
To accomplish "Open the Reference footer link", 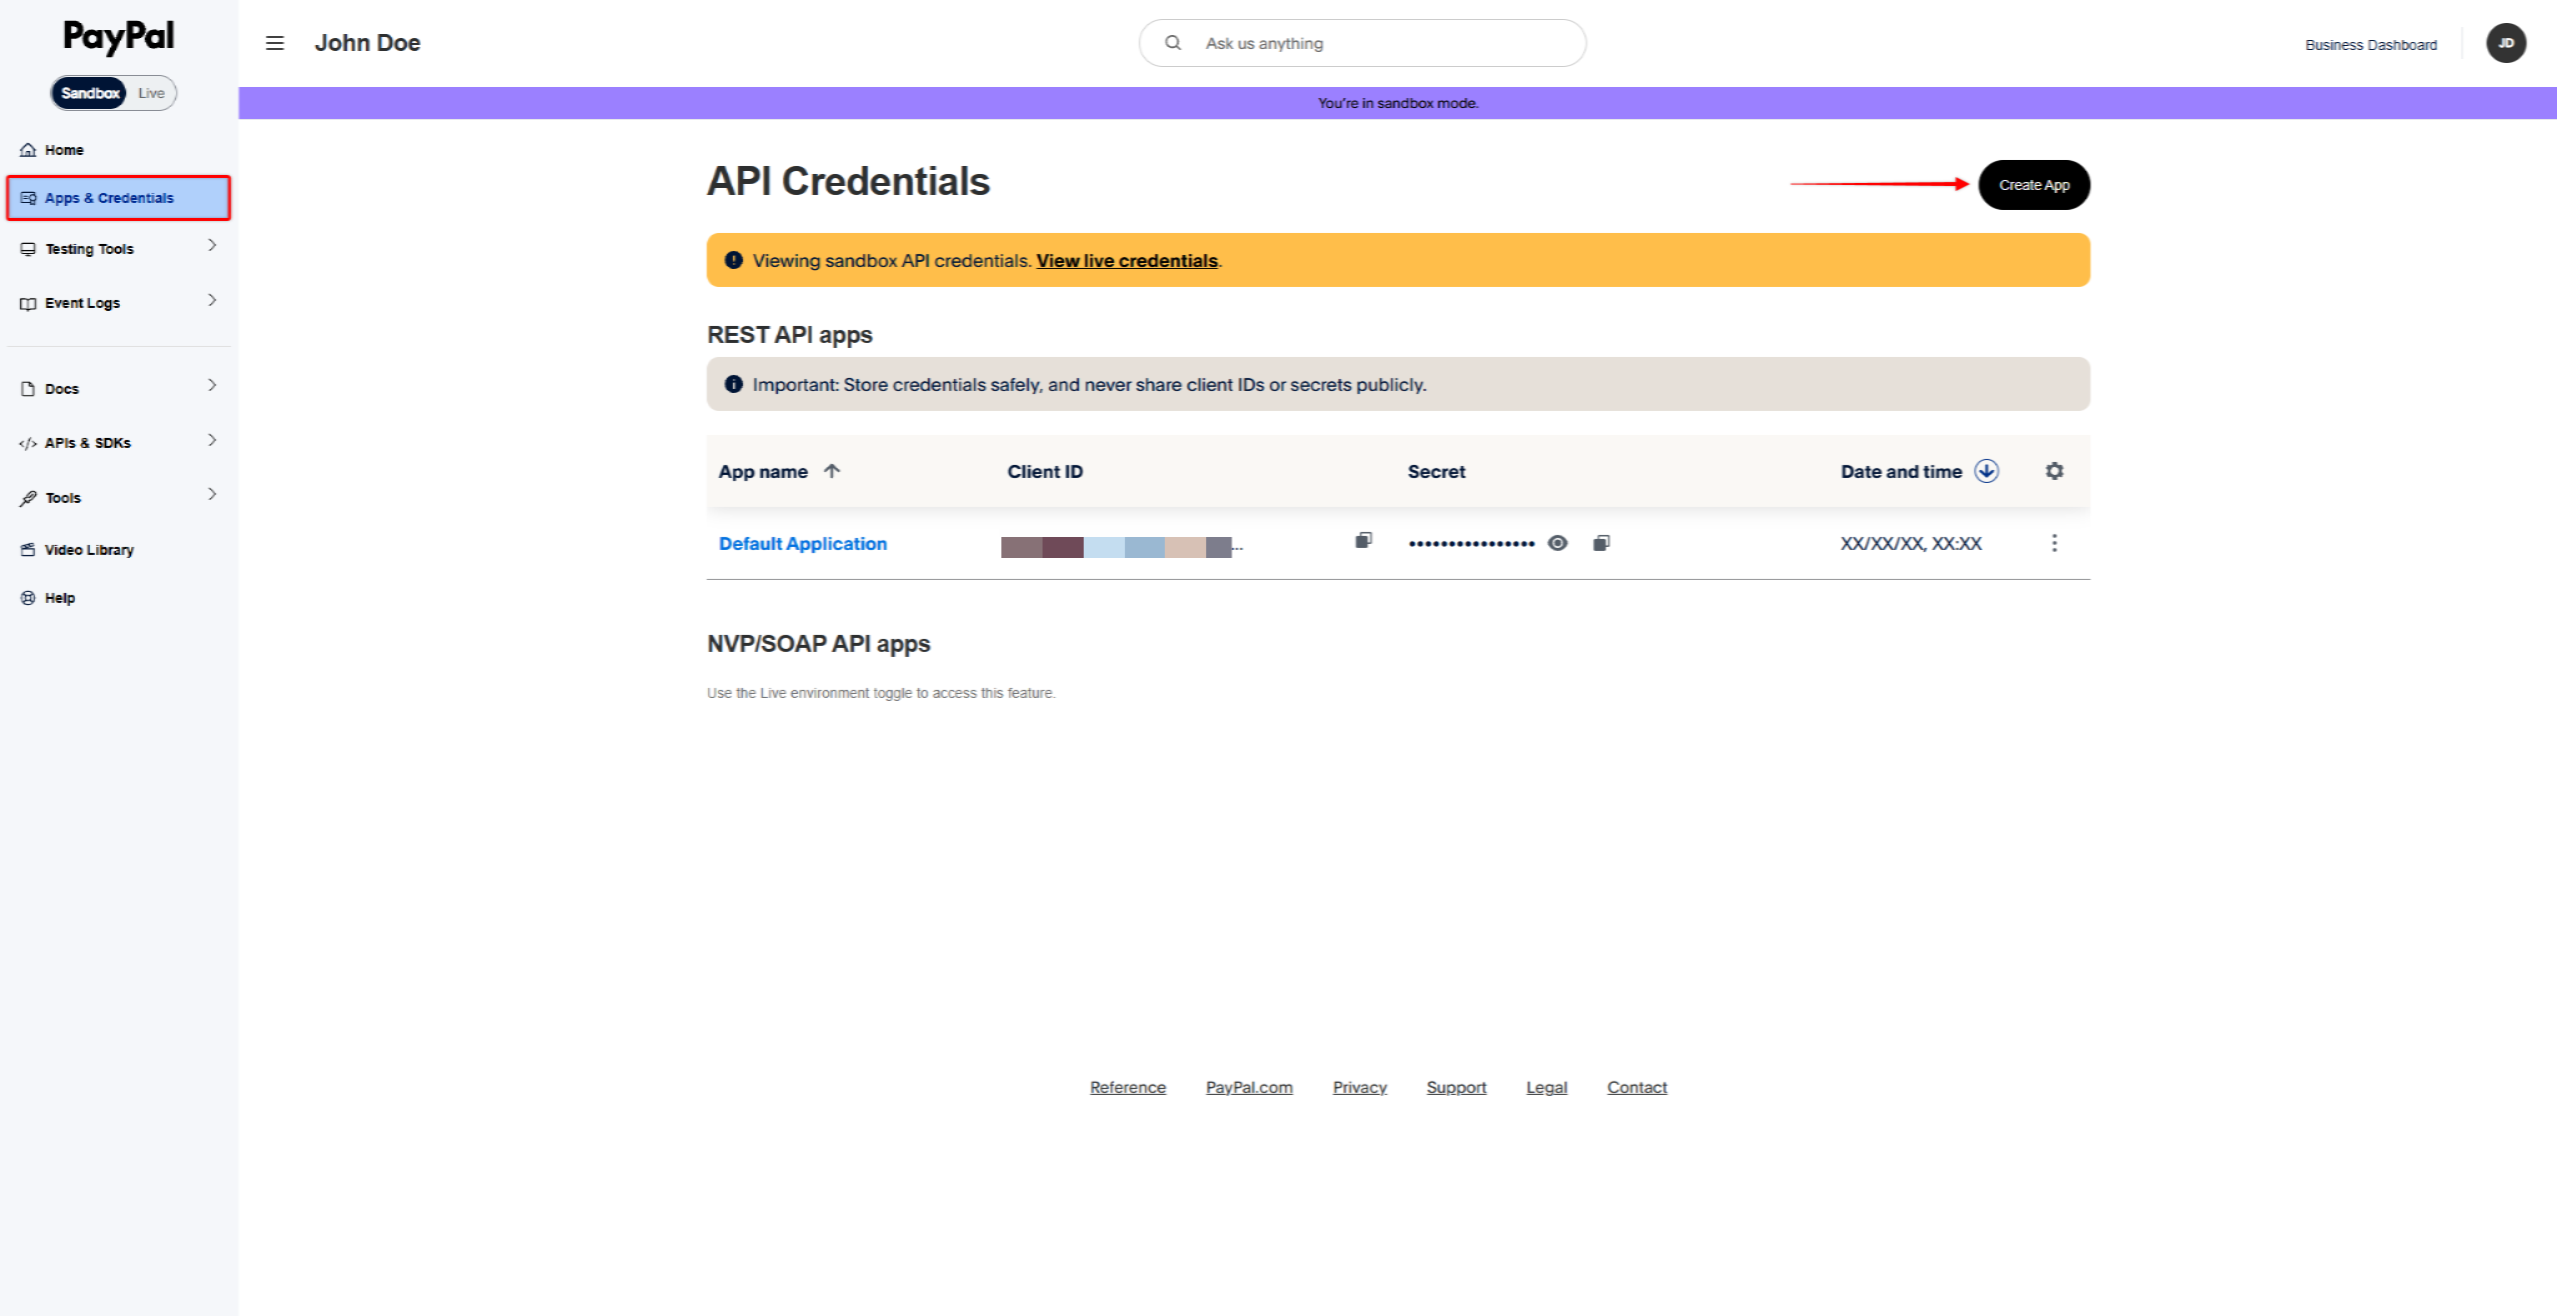I will point(1128,1088).
